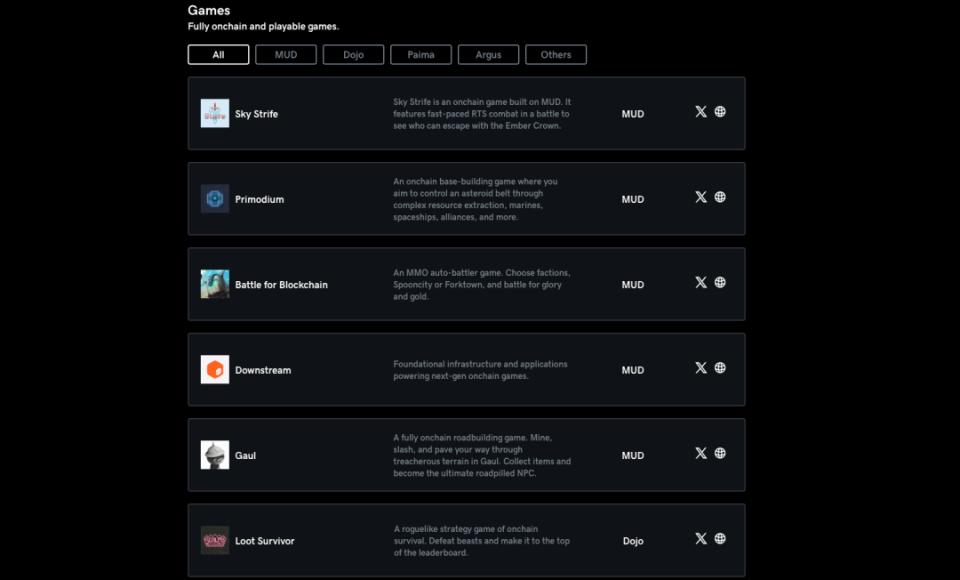Viewport: 960px width, 580px height.
Task: Click Loot Survivor's website globe icon
Action: (720, 538)
